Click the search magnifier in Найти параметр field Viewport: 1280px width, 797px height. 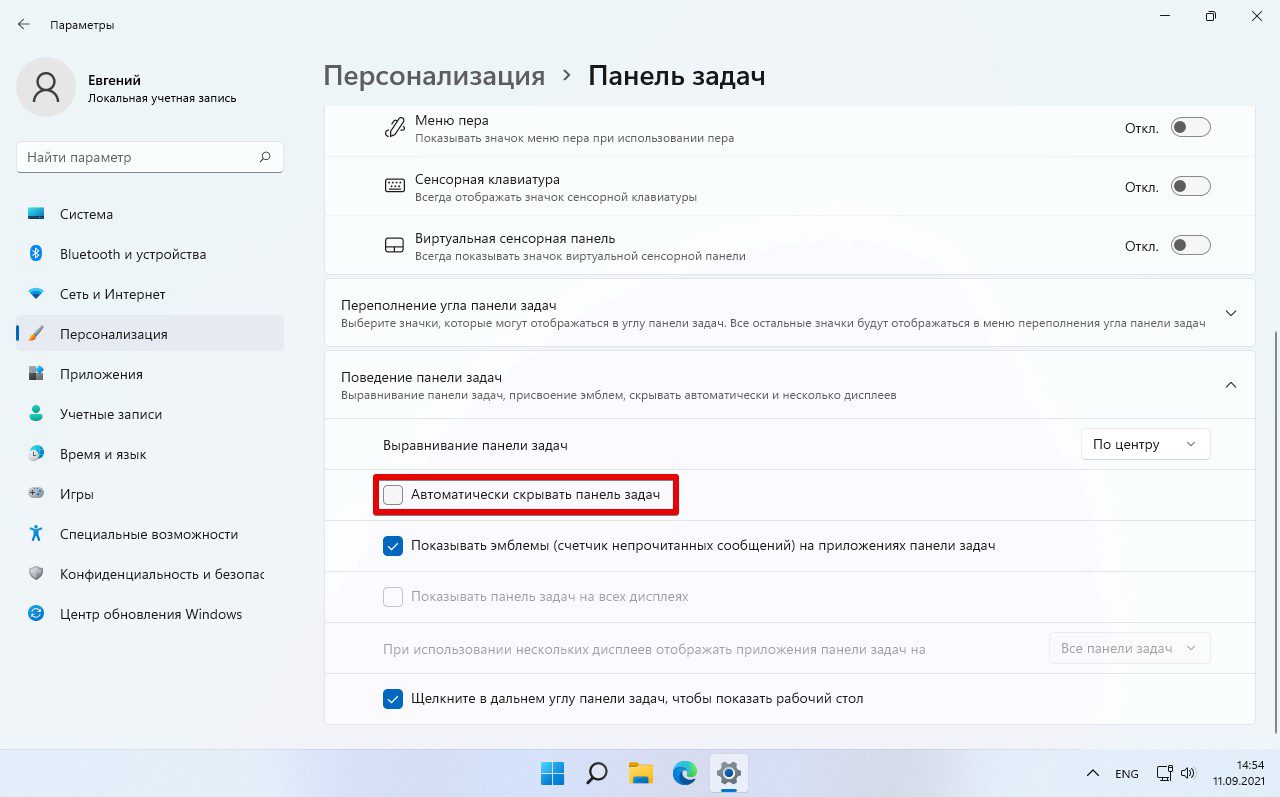tap(265, 157)
